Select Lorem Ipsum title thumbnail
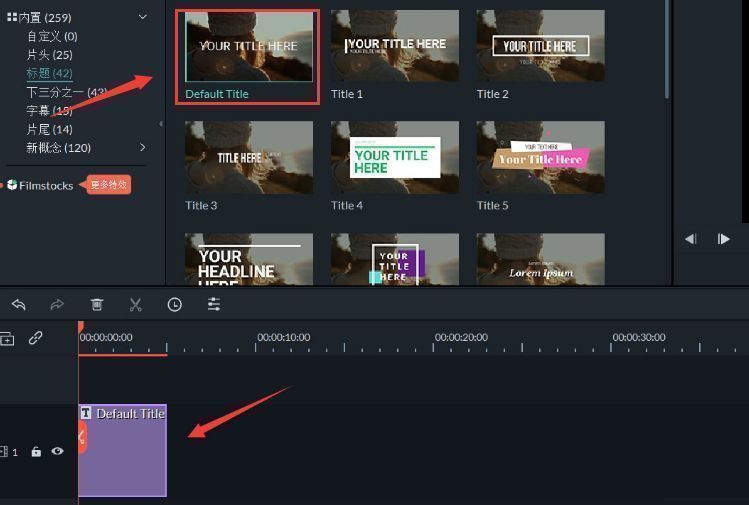The width and height of the screenshot is (749, 505). coord(540,259)
